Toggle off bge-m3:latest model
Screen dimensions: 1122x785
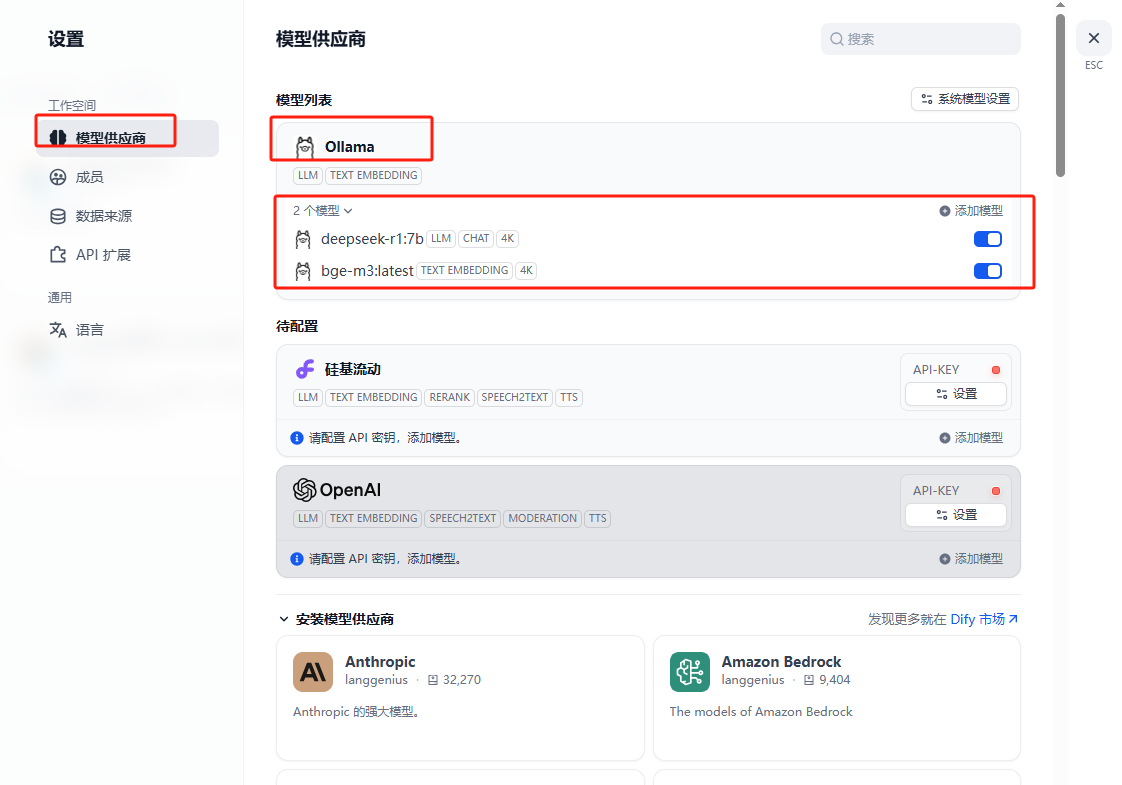pos(987,270)
